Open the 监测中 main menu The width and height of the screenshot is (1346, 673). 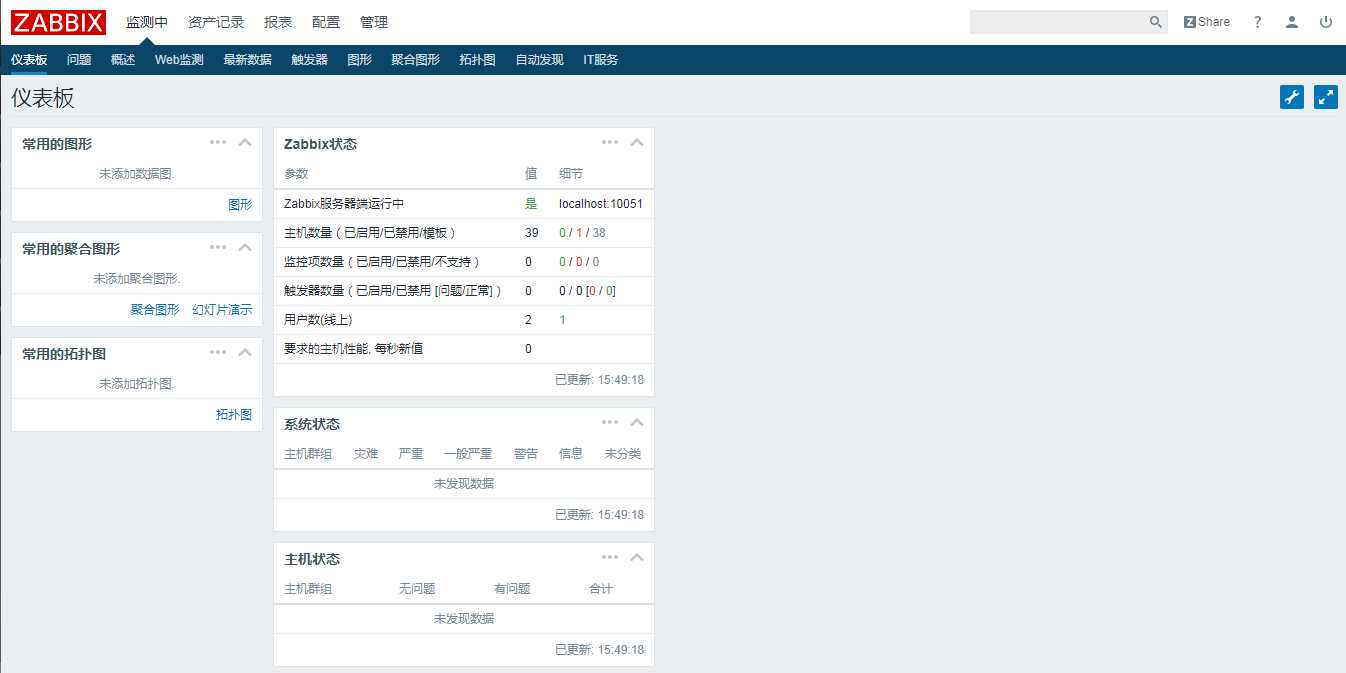(x=147, y=22)
